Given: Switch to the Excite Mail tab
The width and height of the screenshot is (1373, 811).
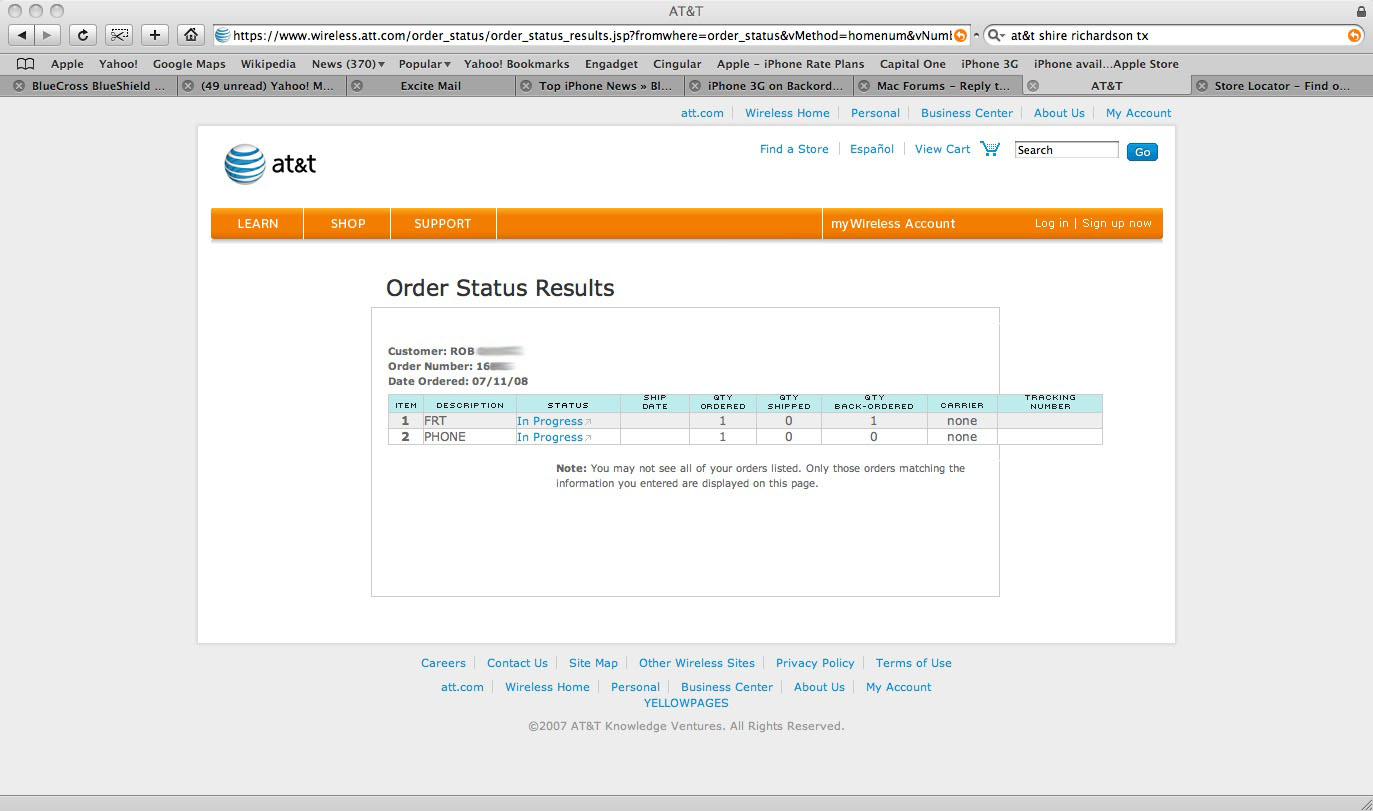Looking at the screenshot, I should pyautogui.click(x=431, y=86).
